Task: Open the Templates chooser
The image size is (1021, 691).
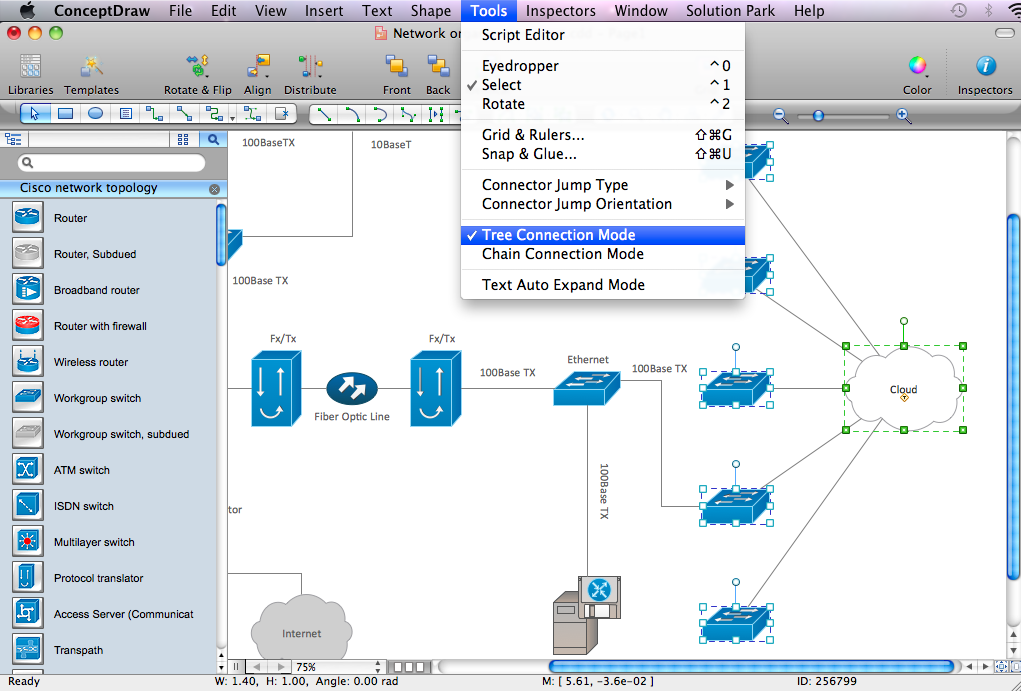Action: coord(91,73)
